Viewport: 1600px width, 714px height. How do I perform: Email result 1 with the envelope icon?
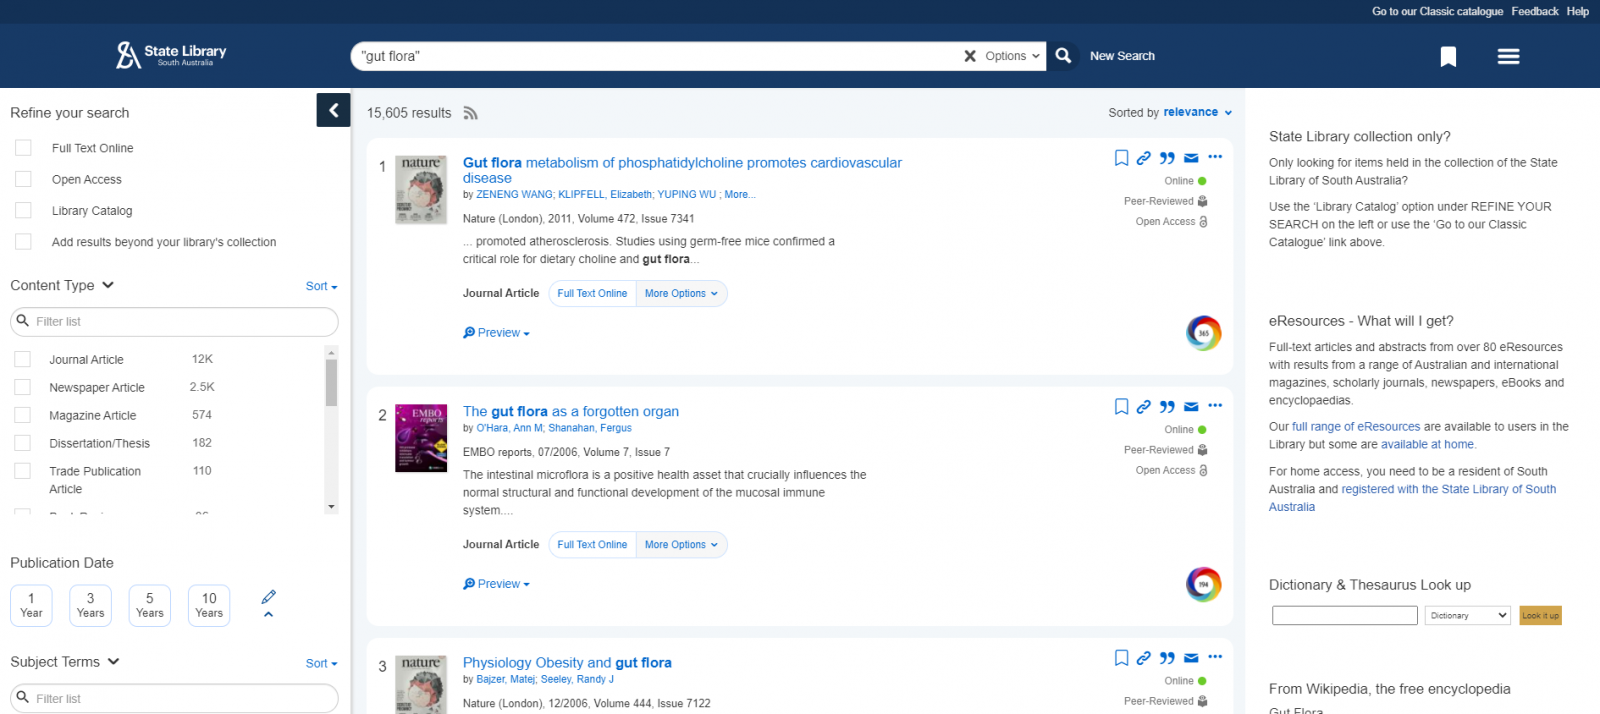point(1191,158)
